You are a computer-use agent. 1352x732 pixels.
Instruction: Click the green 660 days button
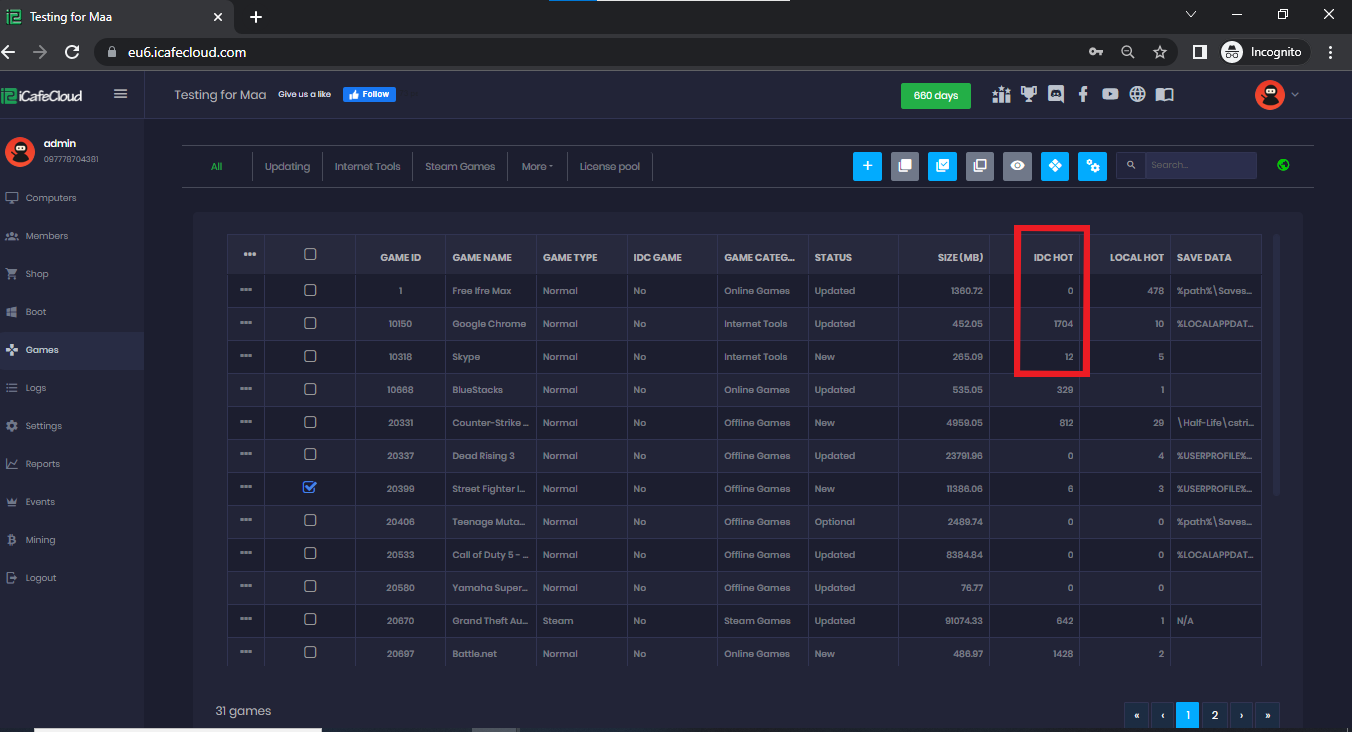935,95
